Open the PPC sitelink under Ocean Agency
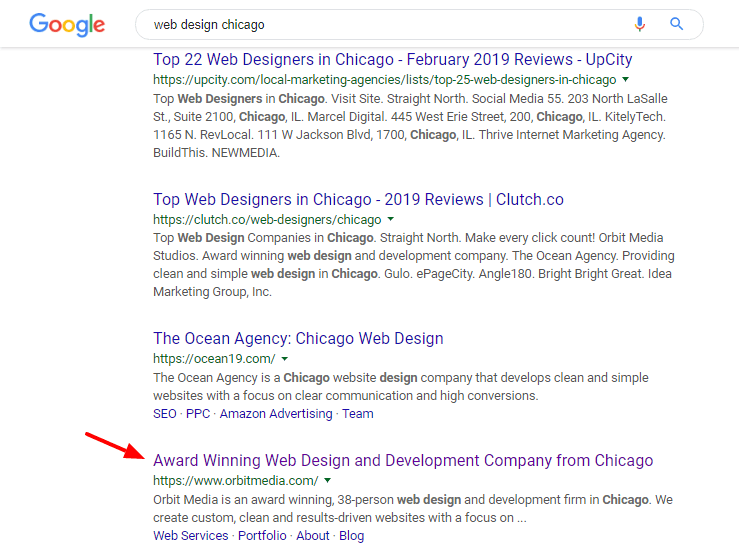739x560 pixels. [x=198, y=413]
